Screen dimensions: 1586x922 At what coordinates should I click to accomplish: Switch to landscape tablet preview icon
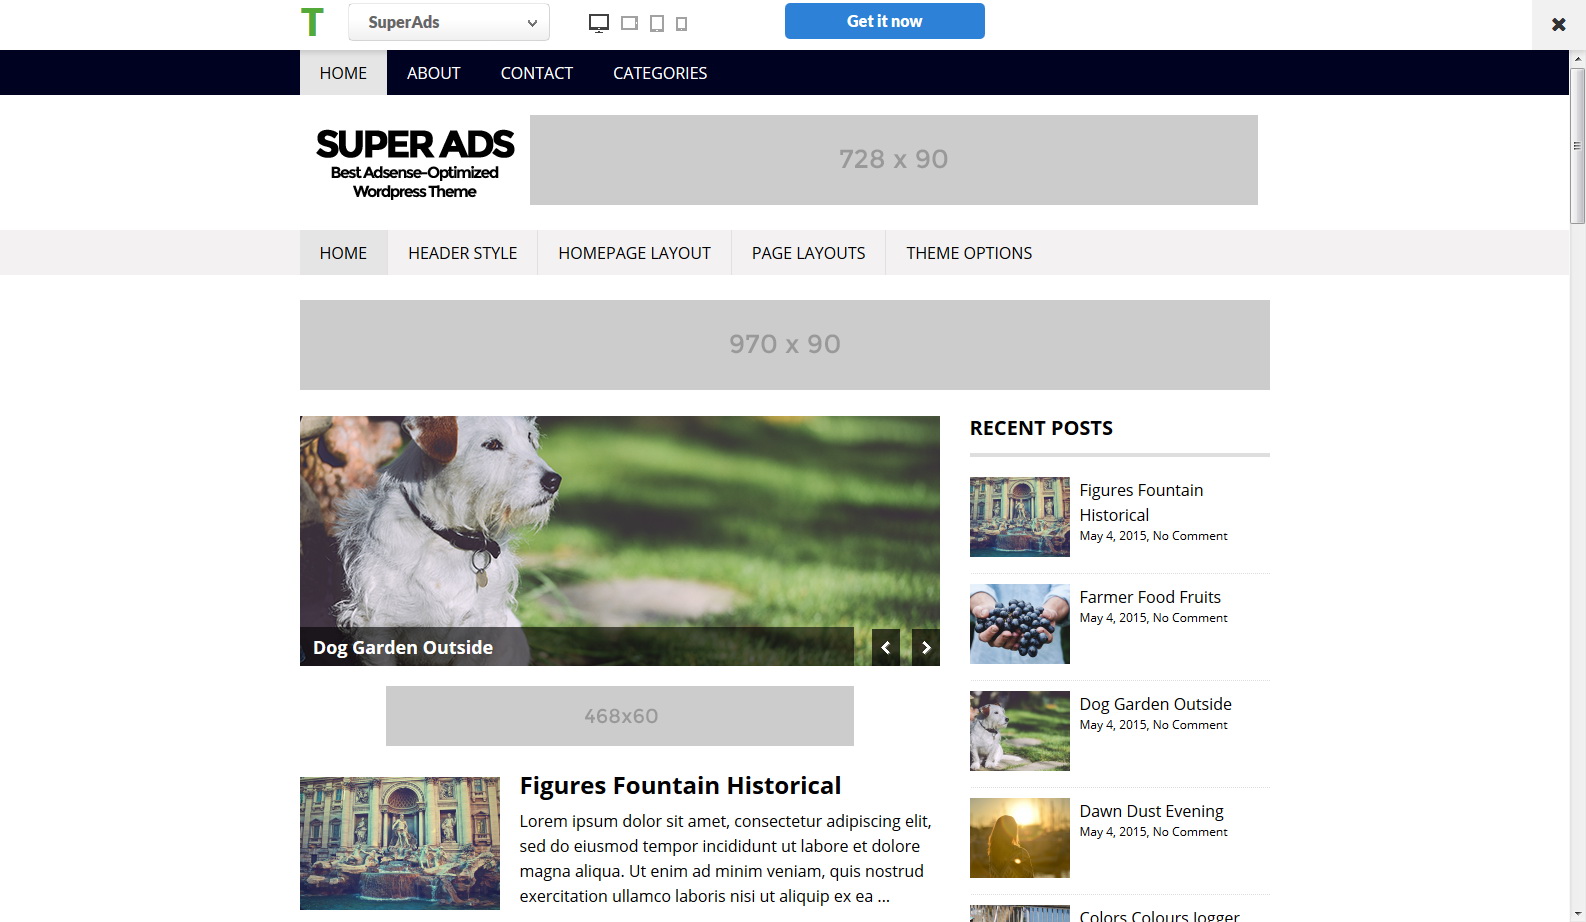pyautogui.click(x=629, y=23)
